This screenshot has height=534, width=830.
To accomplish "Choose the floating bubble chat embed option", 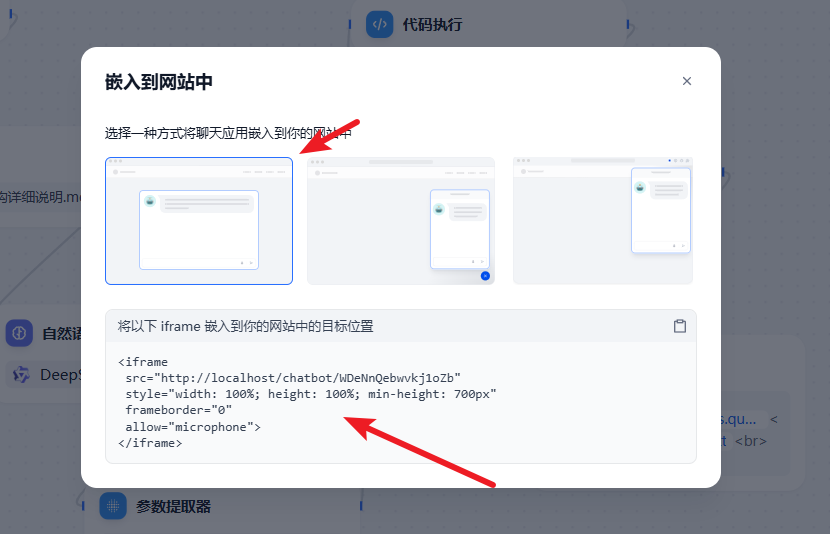I will pyautogui.click(x=401, y=221).
